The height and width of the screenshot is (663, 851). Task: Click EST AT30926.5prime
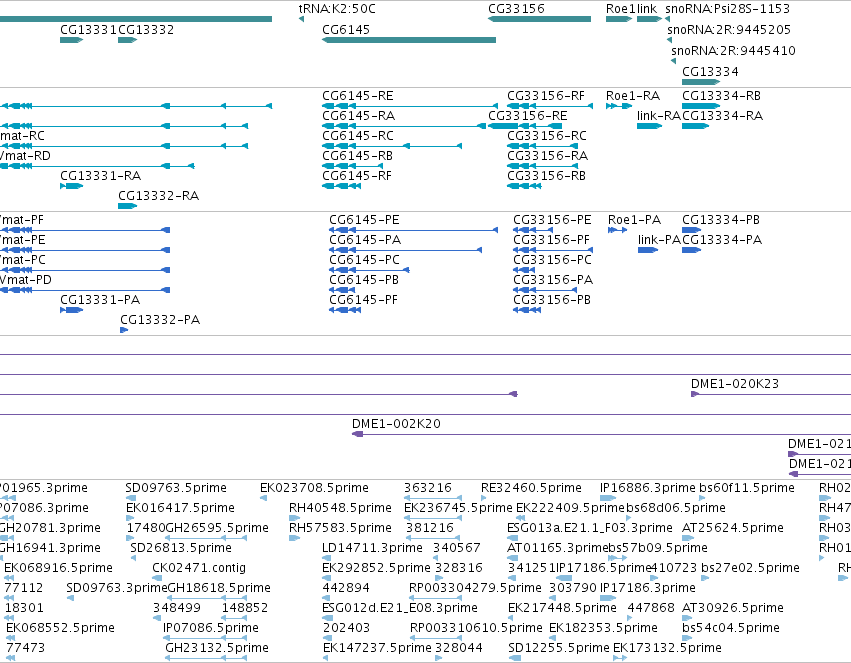[x=733, y=608]
